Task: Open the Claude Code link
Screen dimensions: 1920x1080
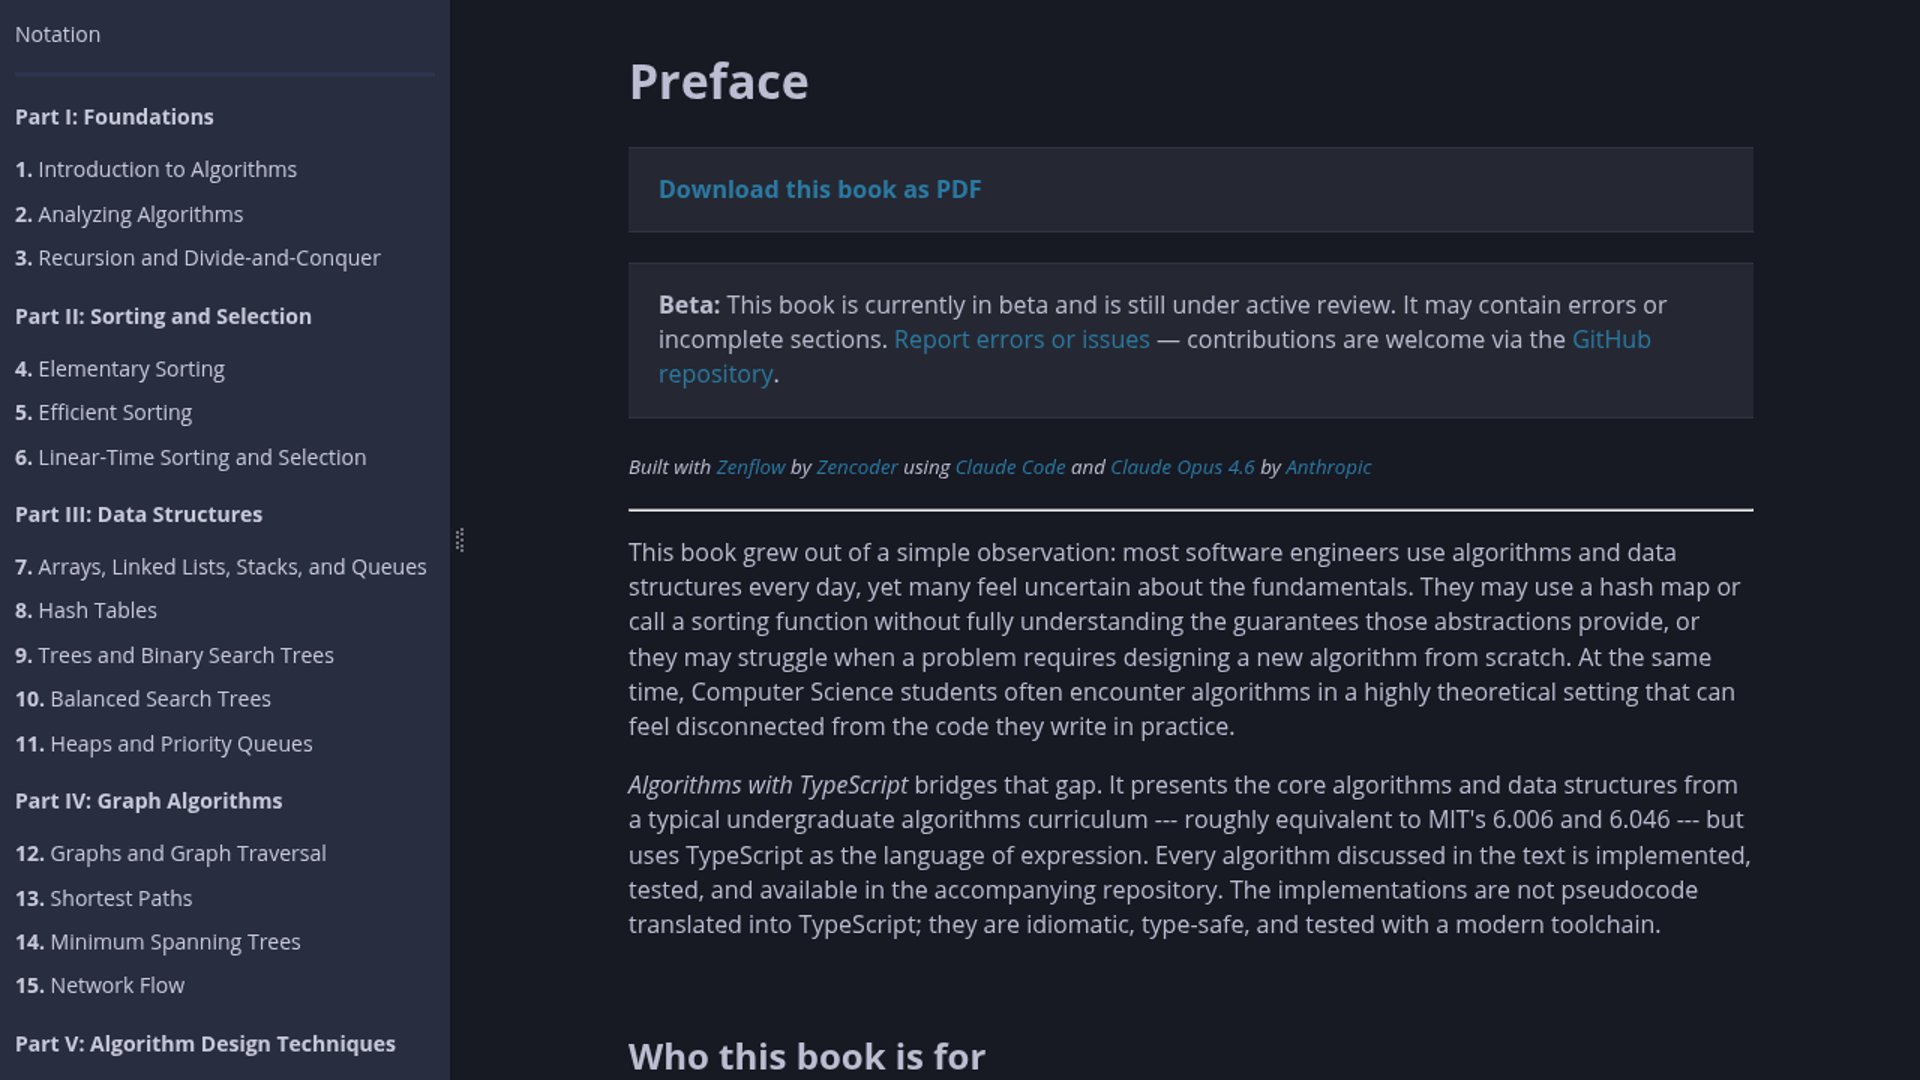Action: tap(1010, 467)
